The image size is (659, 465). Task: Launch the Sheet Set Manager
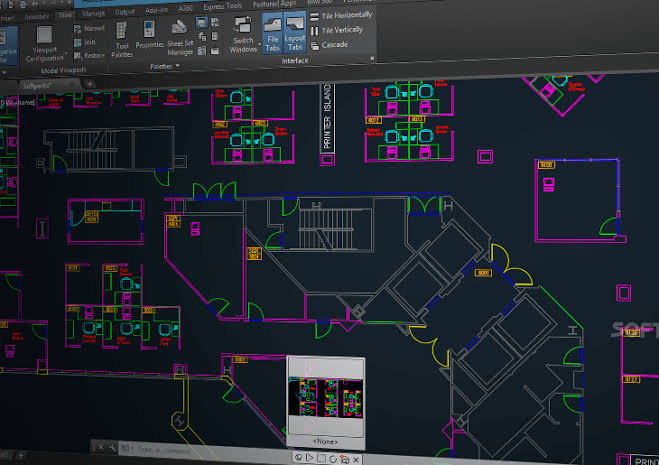180,37
